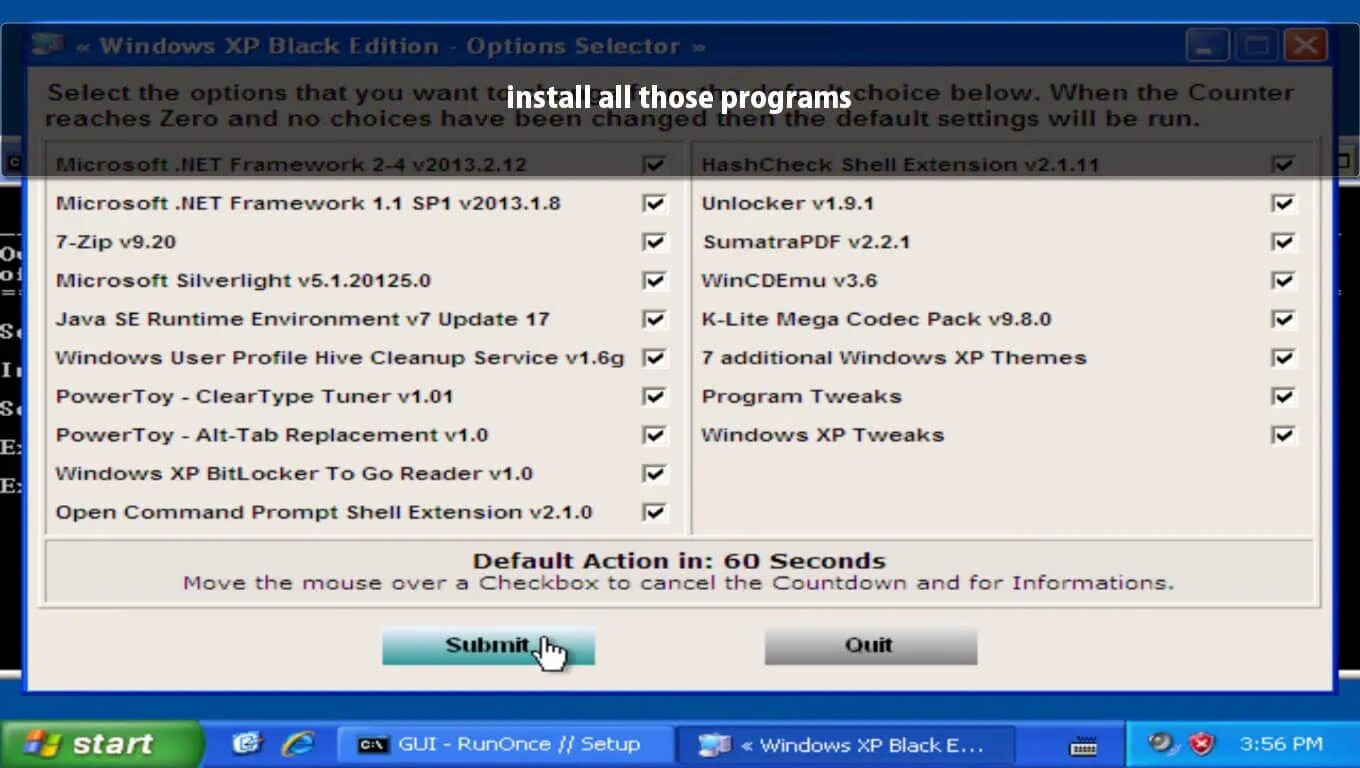Open Outlook Express from the quick launch bar

(x=248, y=743)
